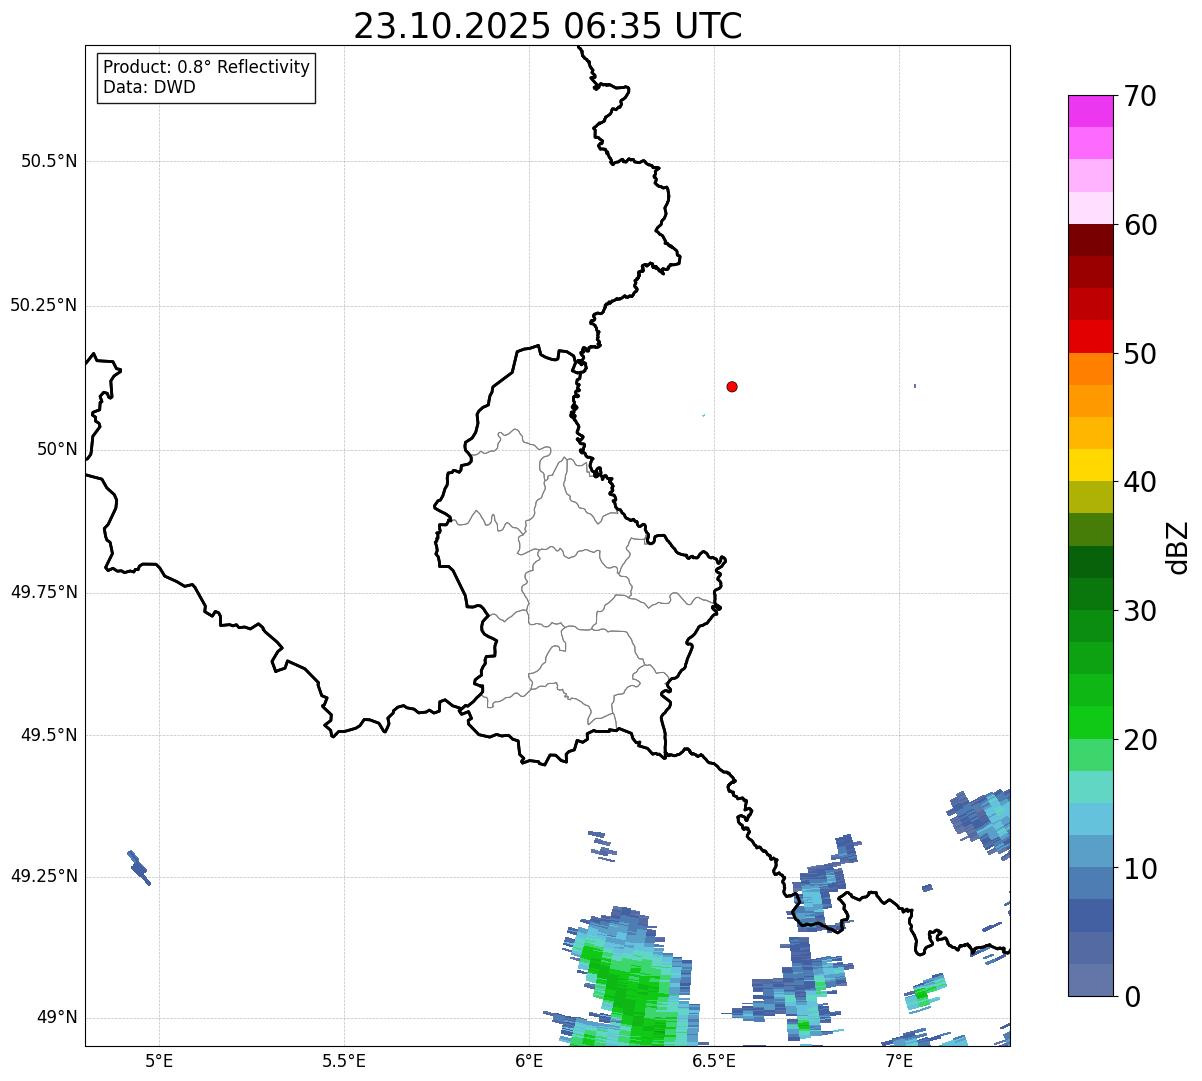Click the small blue echo near 5°E
Image resolution: width=1202 pixels, height=1081 pixels.
[139, 868]
